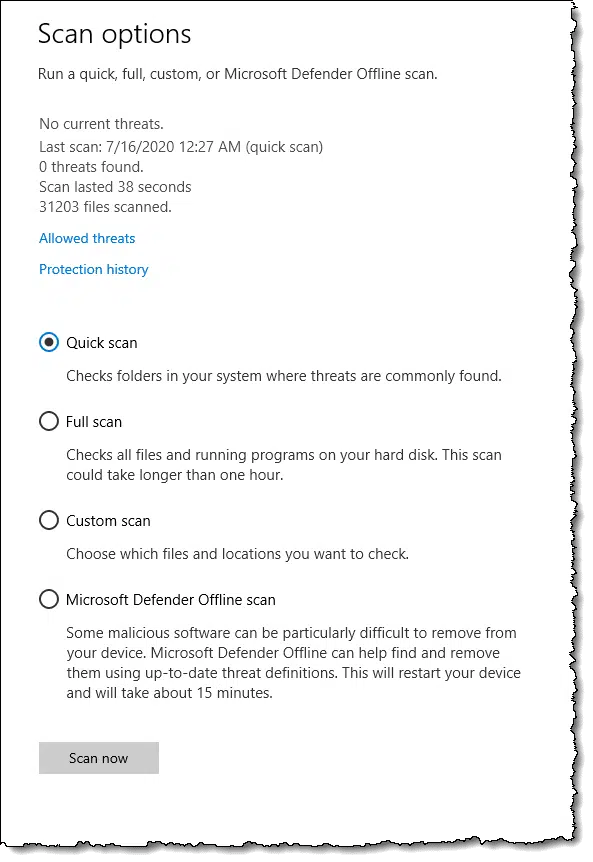Click the 'Scan lasted 38 seconds' text

[x=115, y=187]
